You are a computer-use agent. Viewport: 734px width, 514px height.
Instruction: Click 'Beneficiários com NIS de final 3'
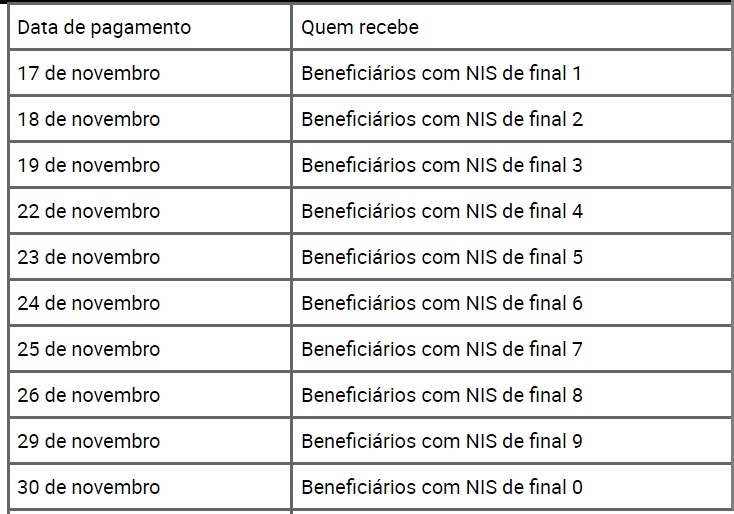pos(442,165)
